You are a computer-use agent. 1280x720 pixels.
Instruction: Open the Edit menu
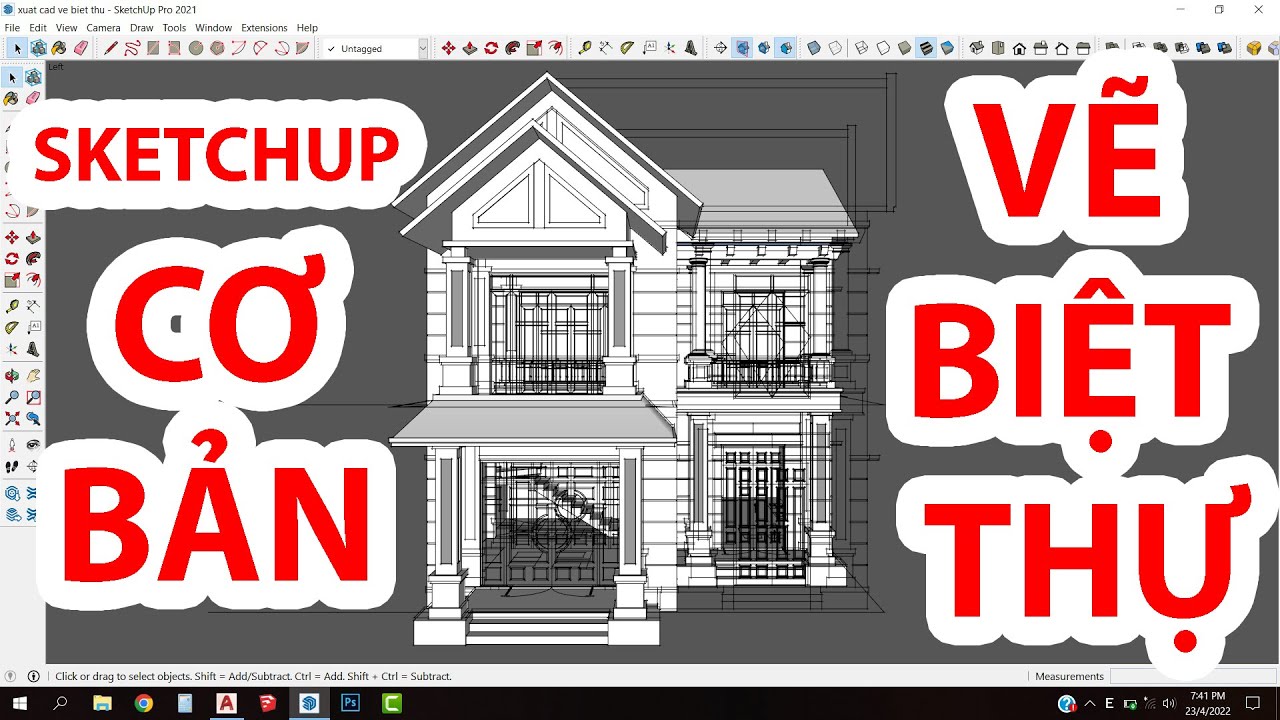38,28
